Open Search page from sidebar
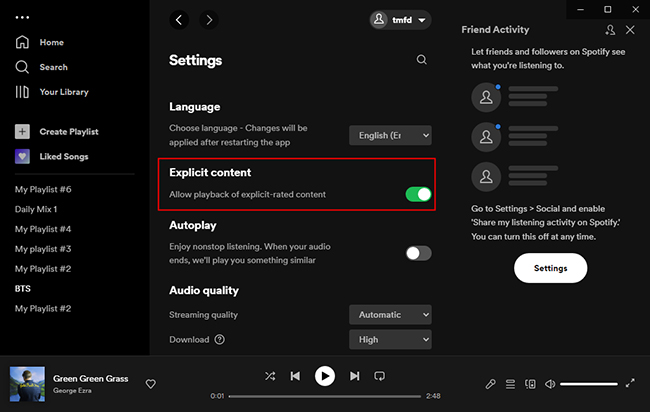The height and width of the screenshot is (412, 650). [41, 67]
